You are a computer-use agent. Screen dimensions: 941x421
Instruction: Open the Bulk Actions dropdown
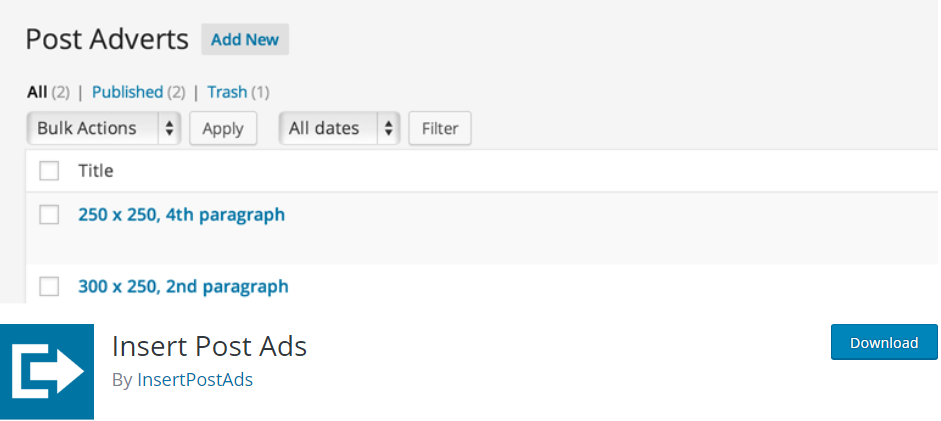102,128
